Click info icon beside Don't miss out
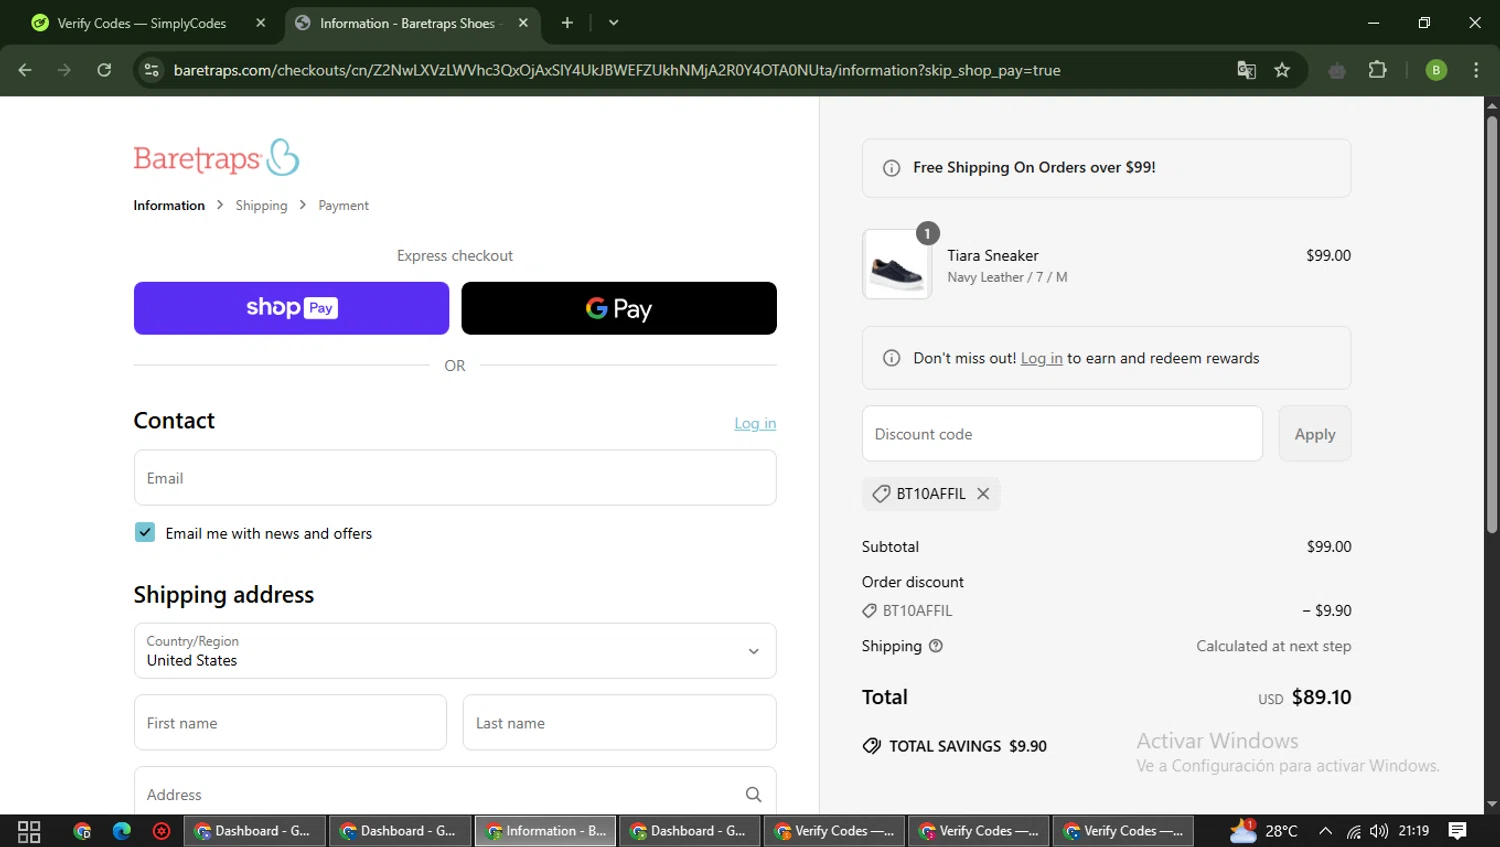The image size is (1500, 847). tap(891, 358)
